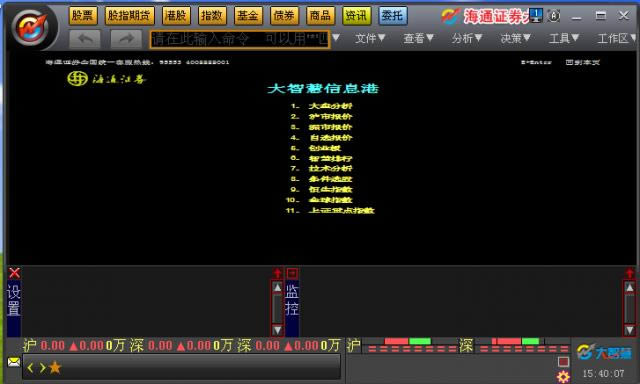Click the monitor network status icon
640x384 pixels.
coord(536,16)
